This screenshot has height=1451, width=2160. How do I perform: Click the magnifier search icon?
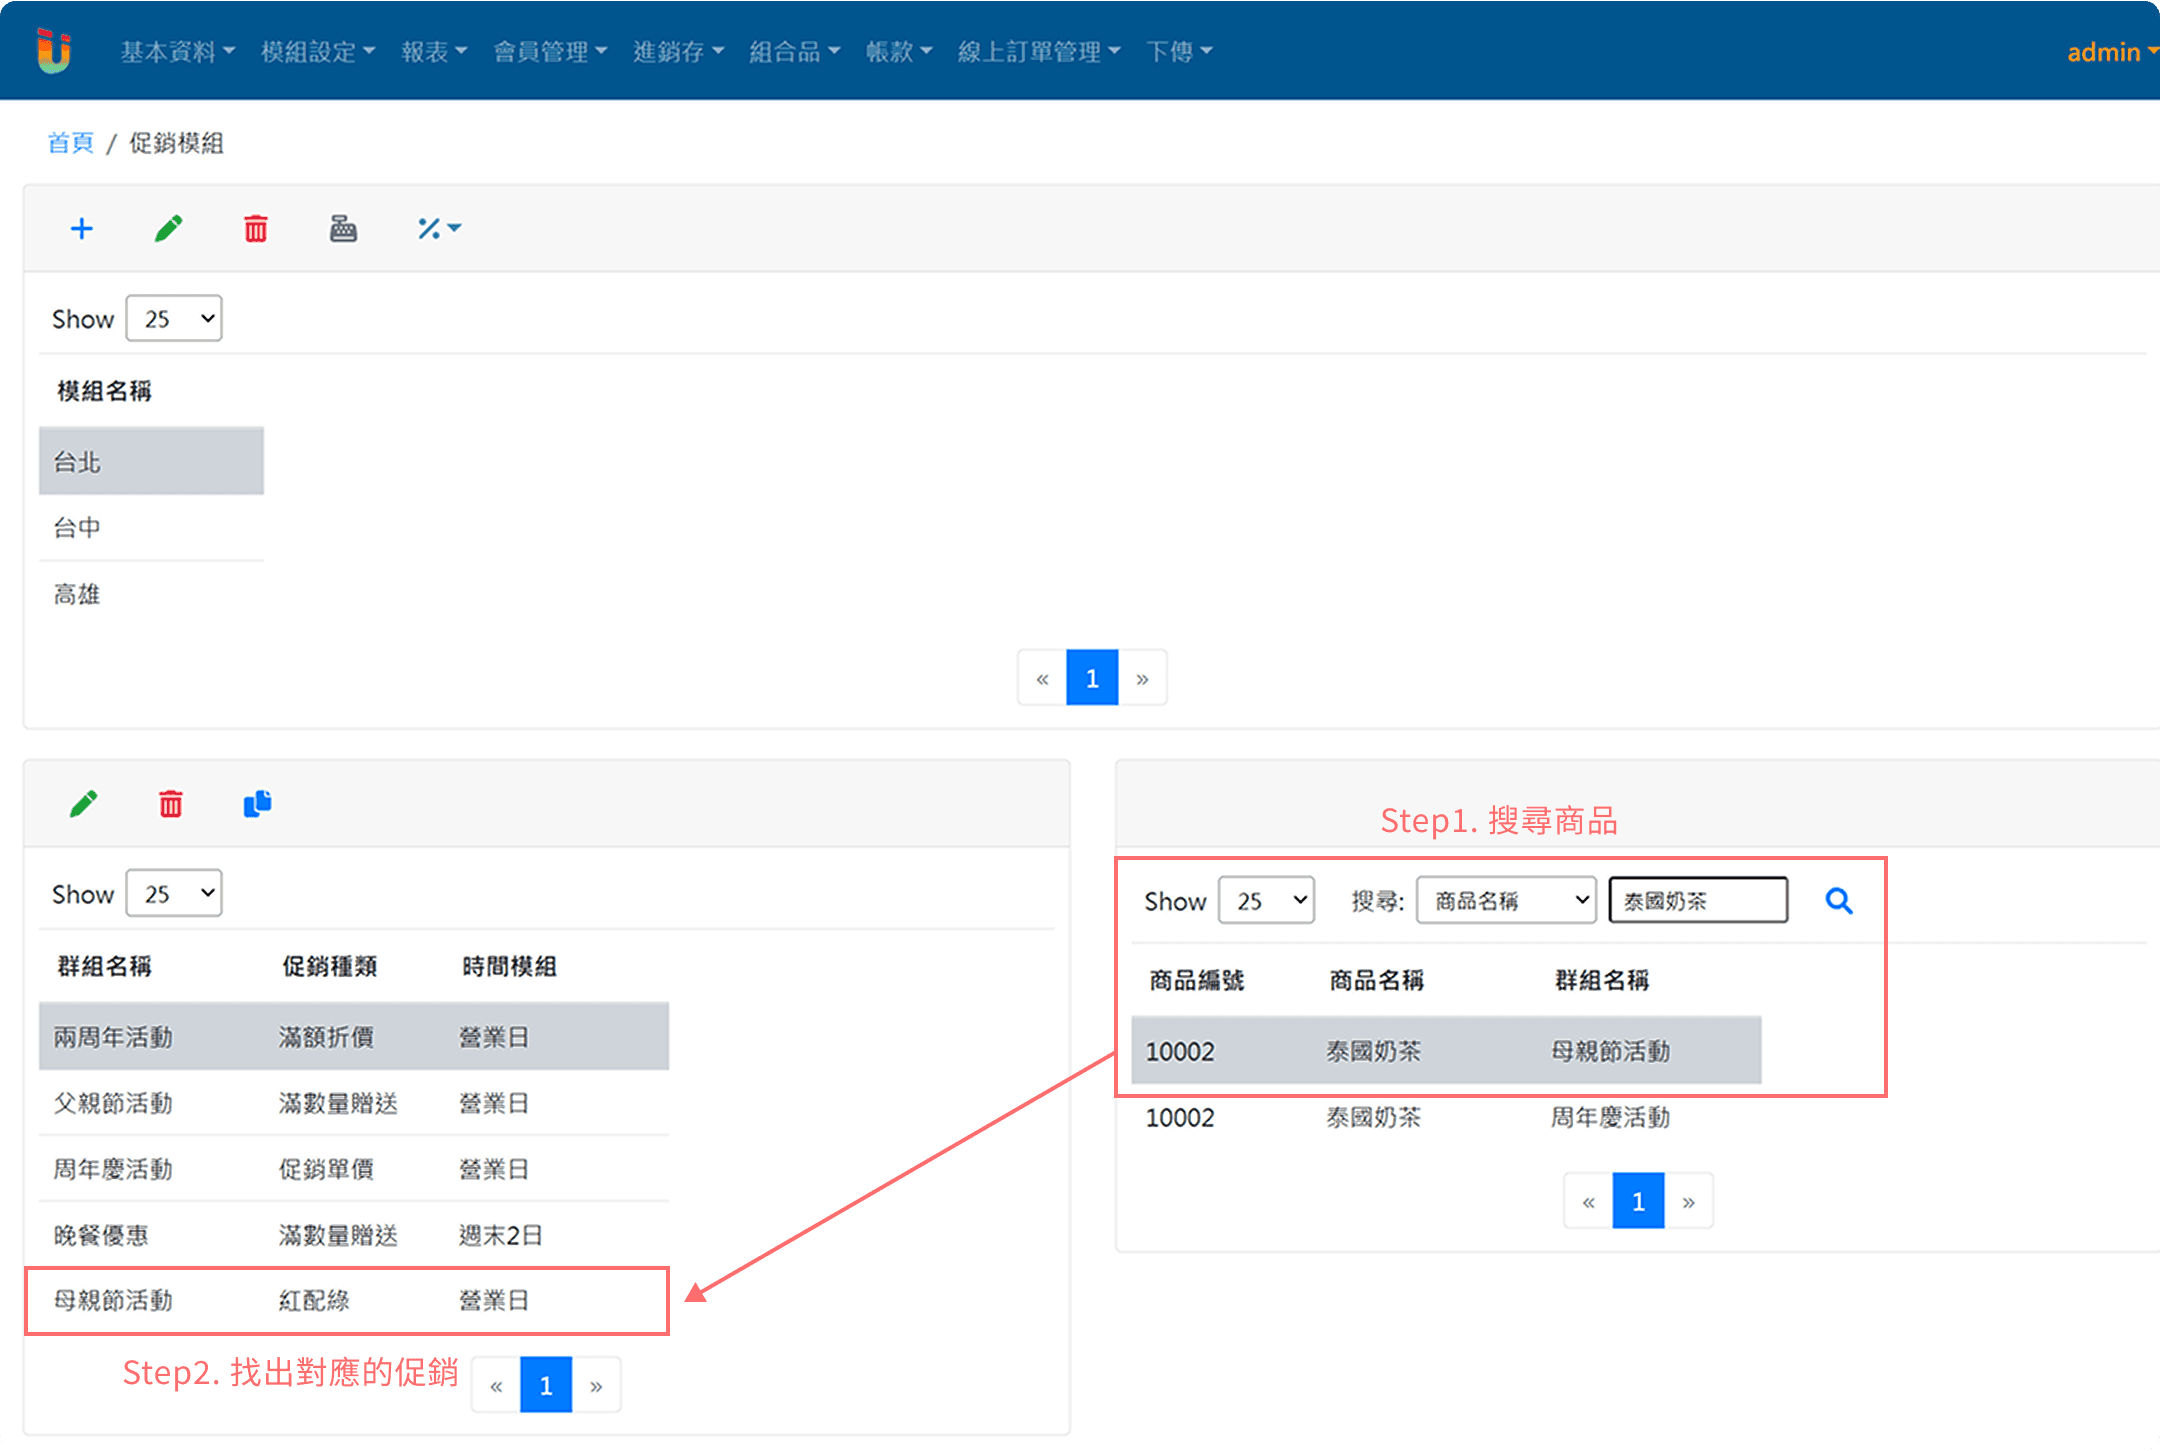pyautogui.click(x=1838, y=901)
